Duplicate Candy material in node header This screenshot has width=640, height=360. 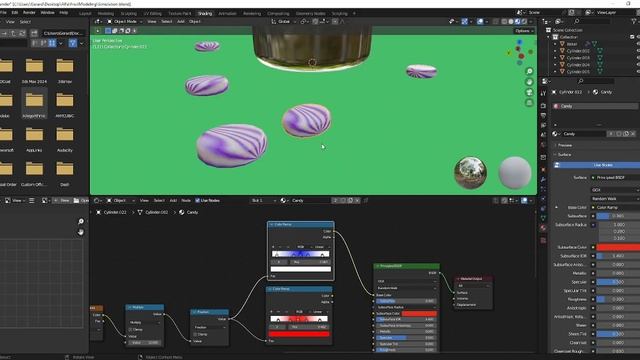coord(350,200)
